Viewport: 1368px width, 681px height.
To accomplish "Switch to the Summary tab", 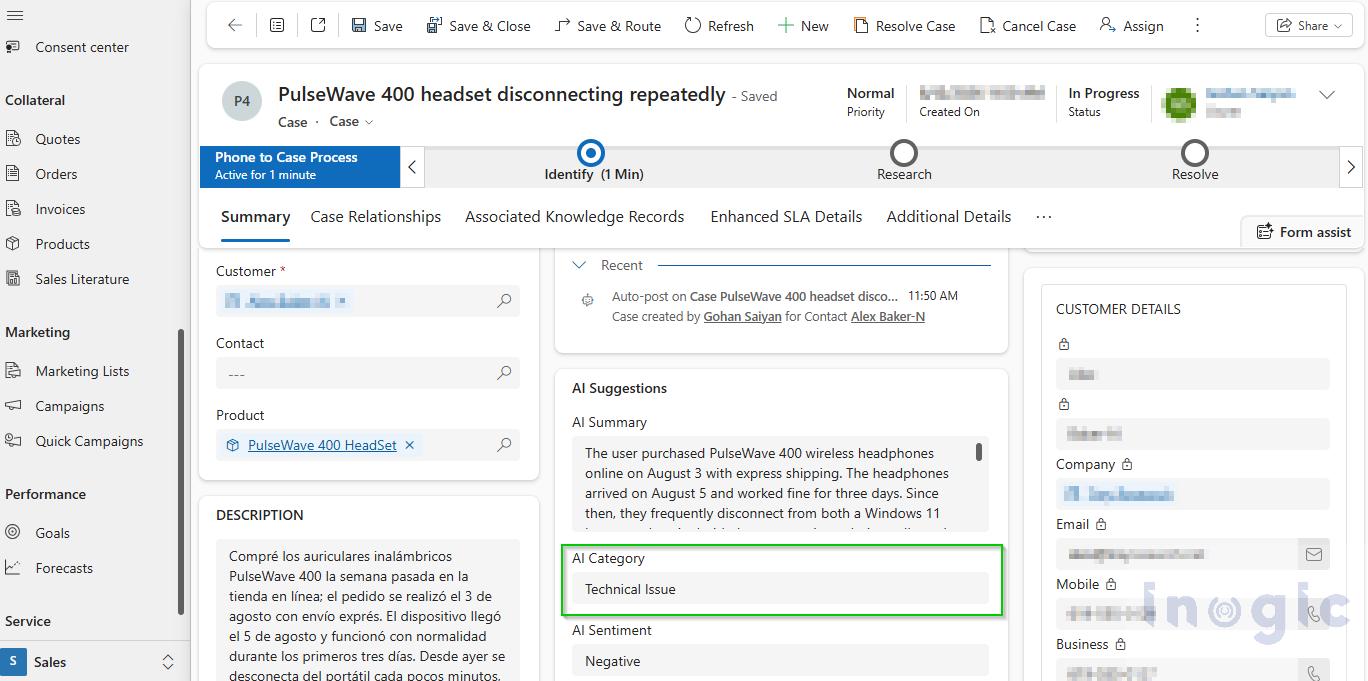I will (255, 217).
